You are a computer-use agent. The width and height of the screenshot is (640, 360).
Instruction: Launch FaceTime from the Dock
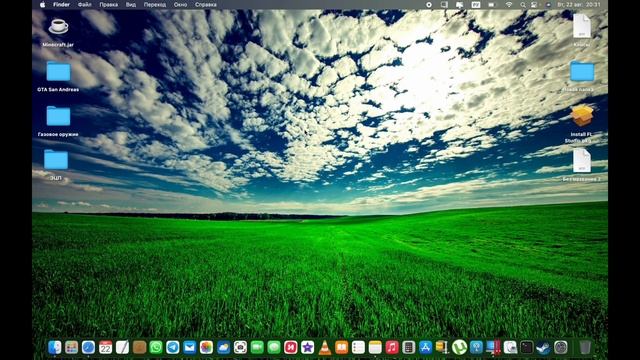[257, 347]
